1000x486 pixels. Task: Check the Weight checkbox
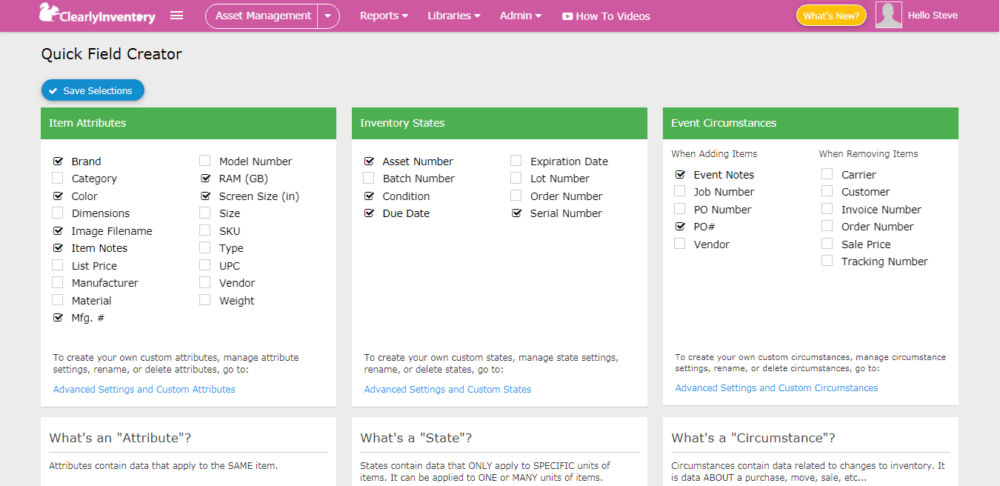click(x=205, y=300)
